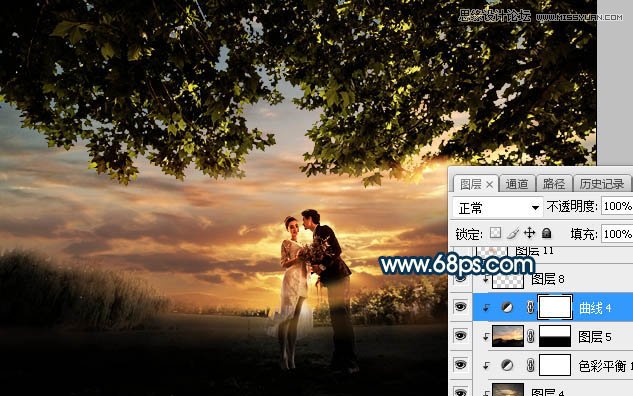
Task: Click the 图层 5 layer mask thumbnail
Action: point(555,336)
